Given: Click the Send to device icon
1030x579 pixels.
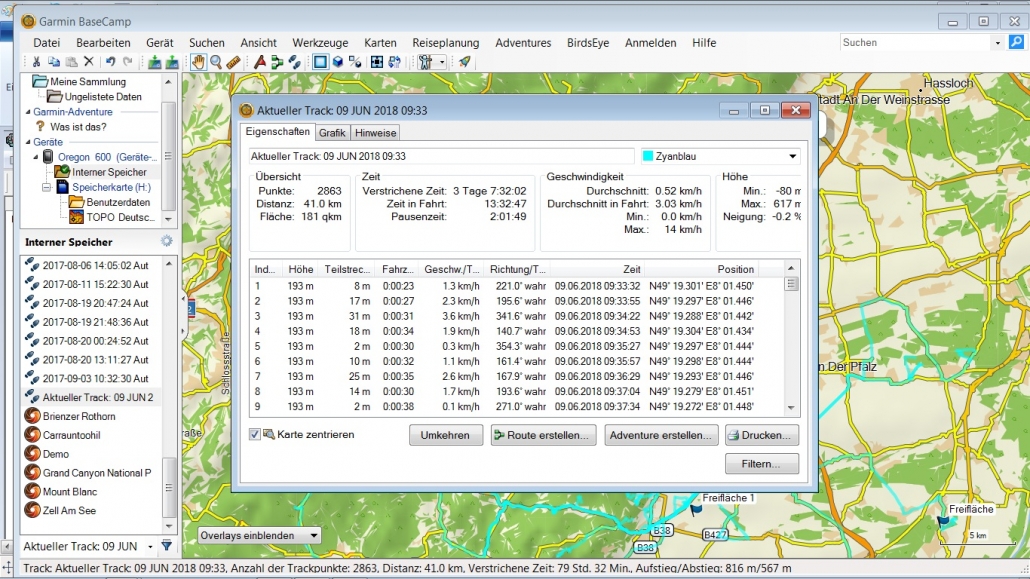Looking at the screenshot, I should pyautogui.click(x=172, y=62).
